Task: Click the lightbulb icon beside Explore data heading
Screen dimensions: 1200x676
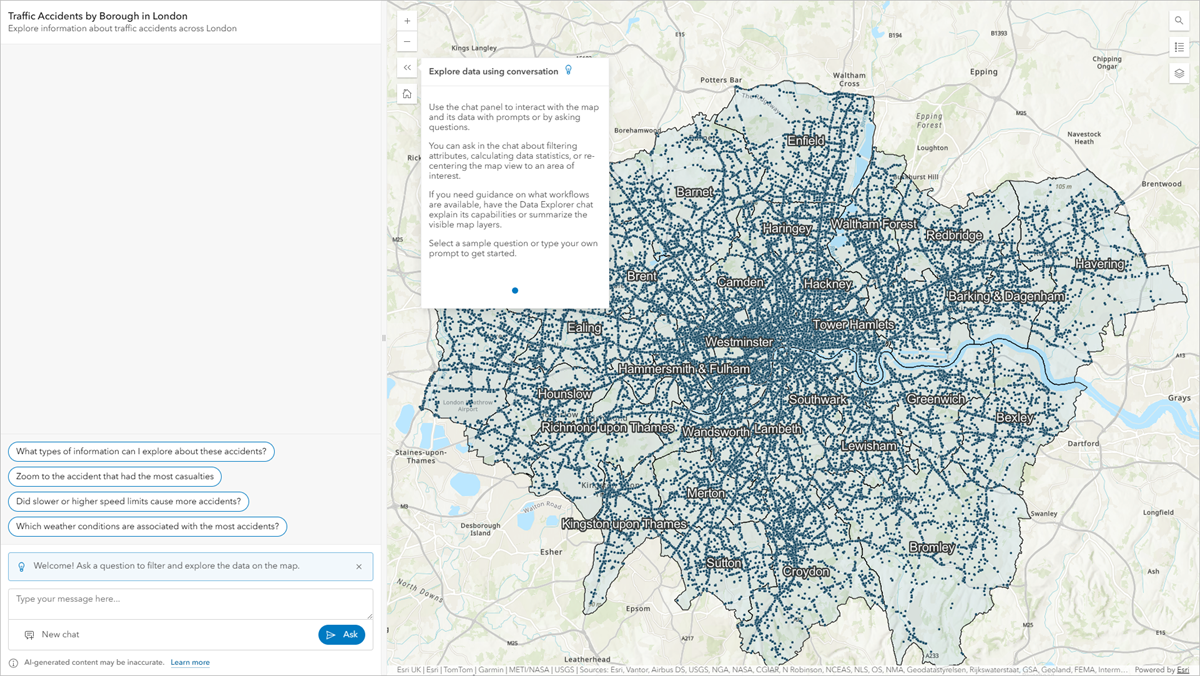Action: click(x=569, y=70)
